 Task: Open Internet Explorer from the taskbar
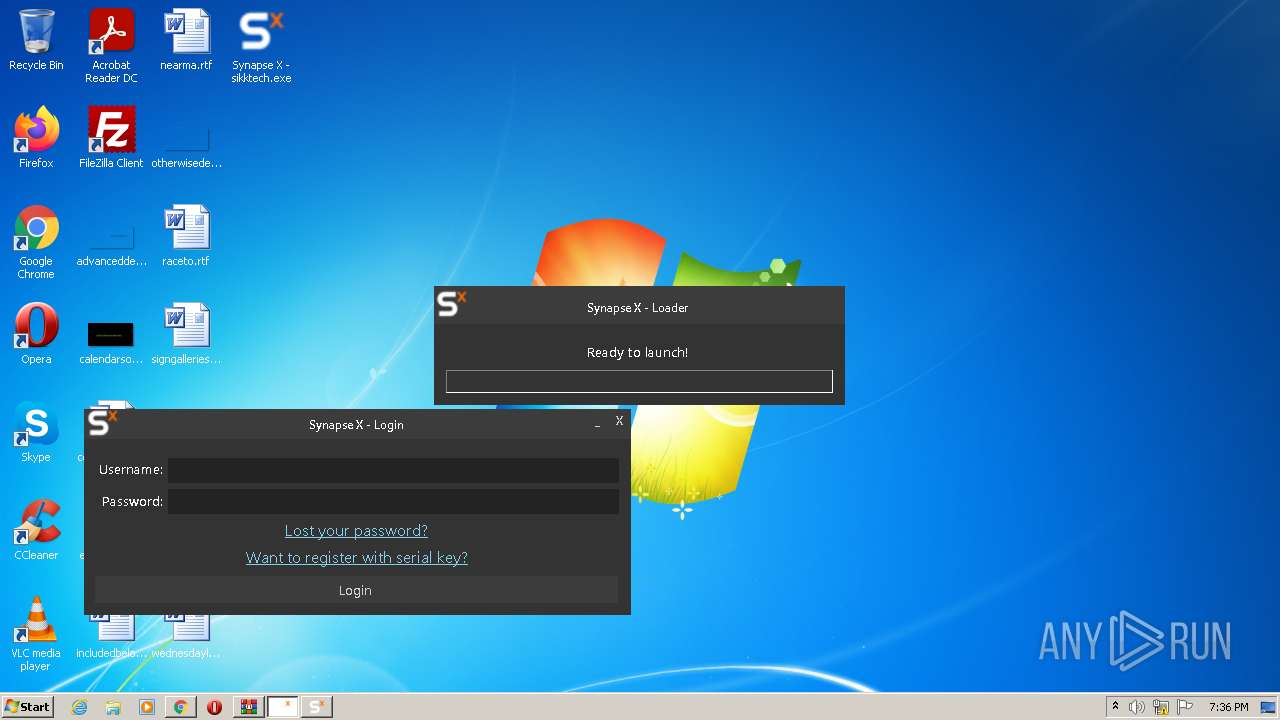pos(79,707)
